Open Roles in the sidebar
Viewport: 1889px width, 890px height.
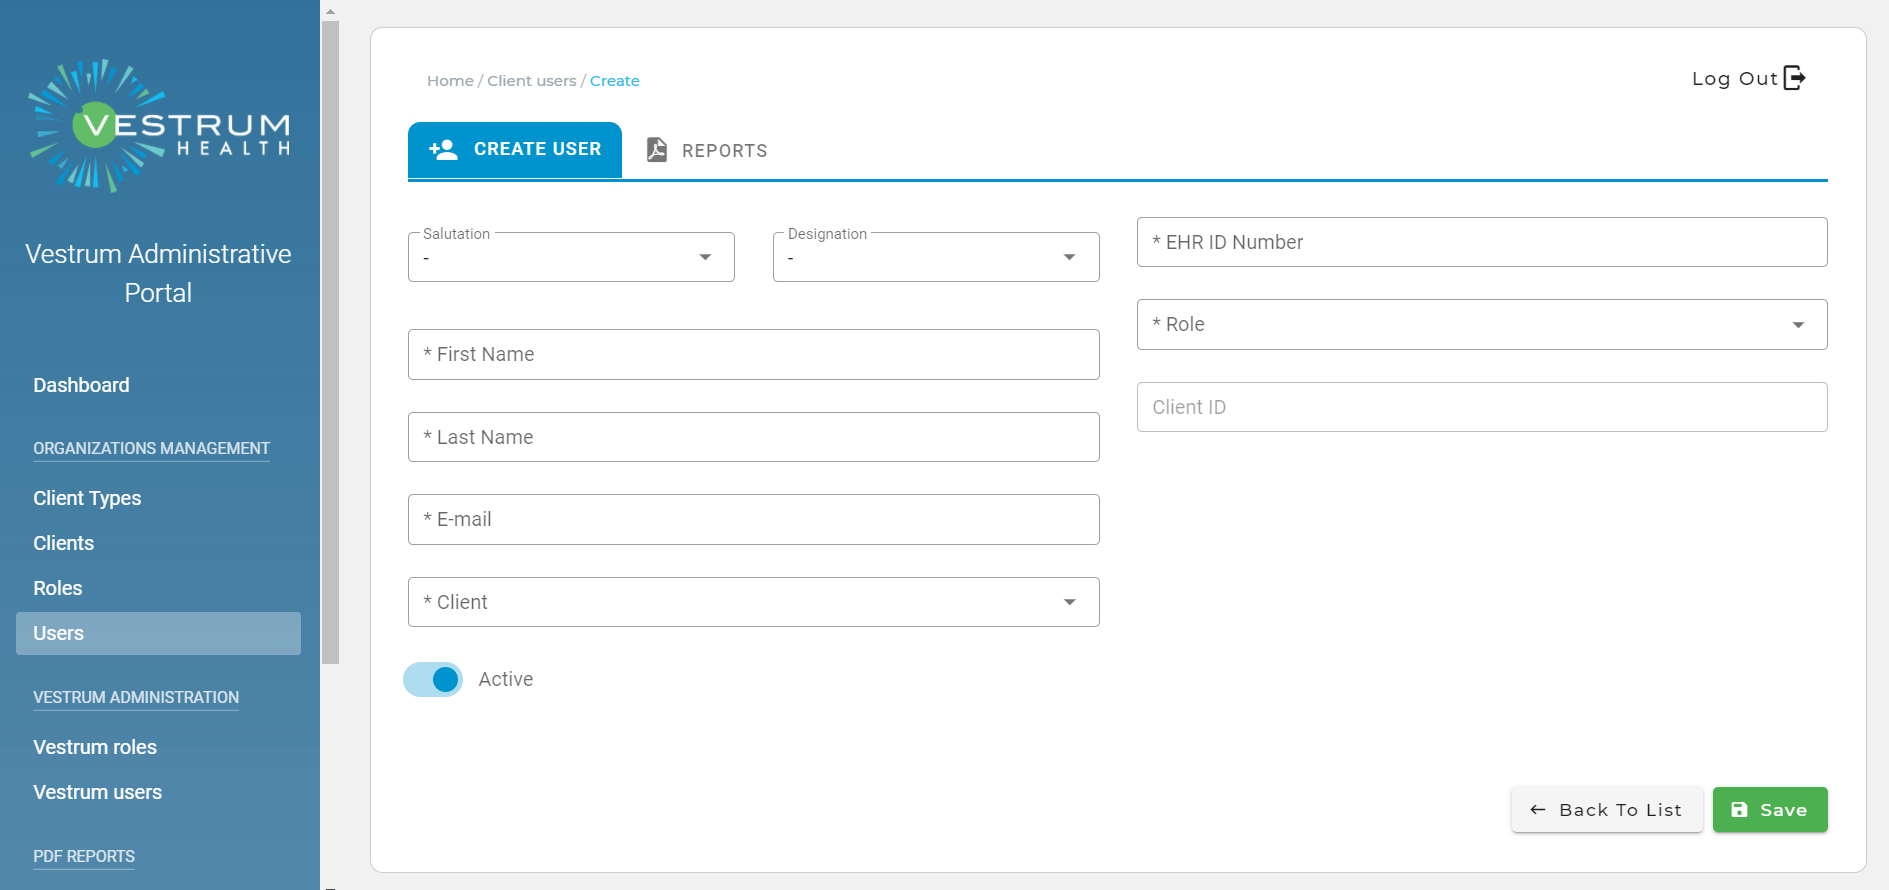click(57, 588)
